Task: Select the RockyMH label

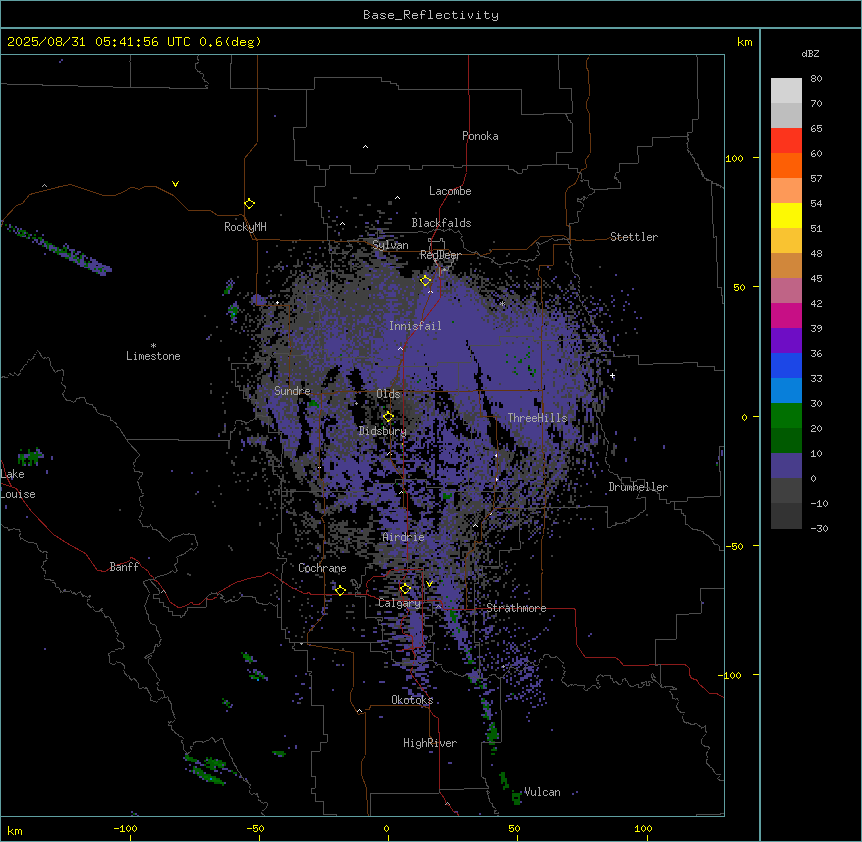Action: (245, 226)
